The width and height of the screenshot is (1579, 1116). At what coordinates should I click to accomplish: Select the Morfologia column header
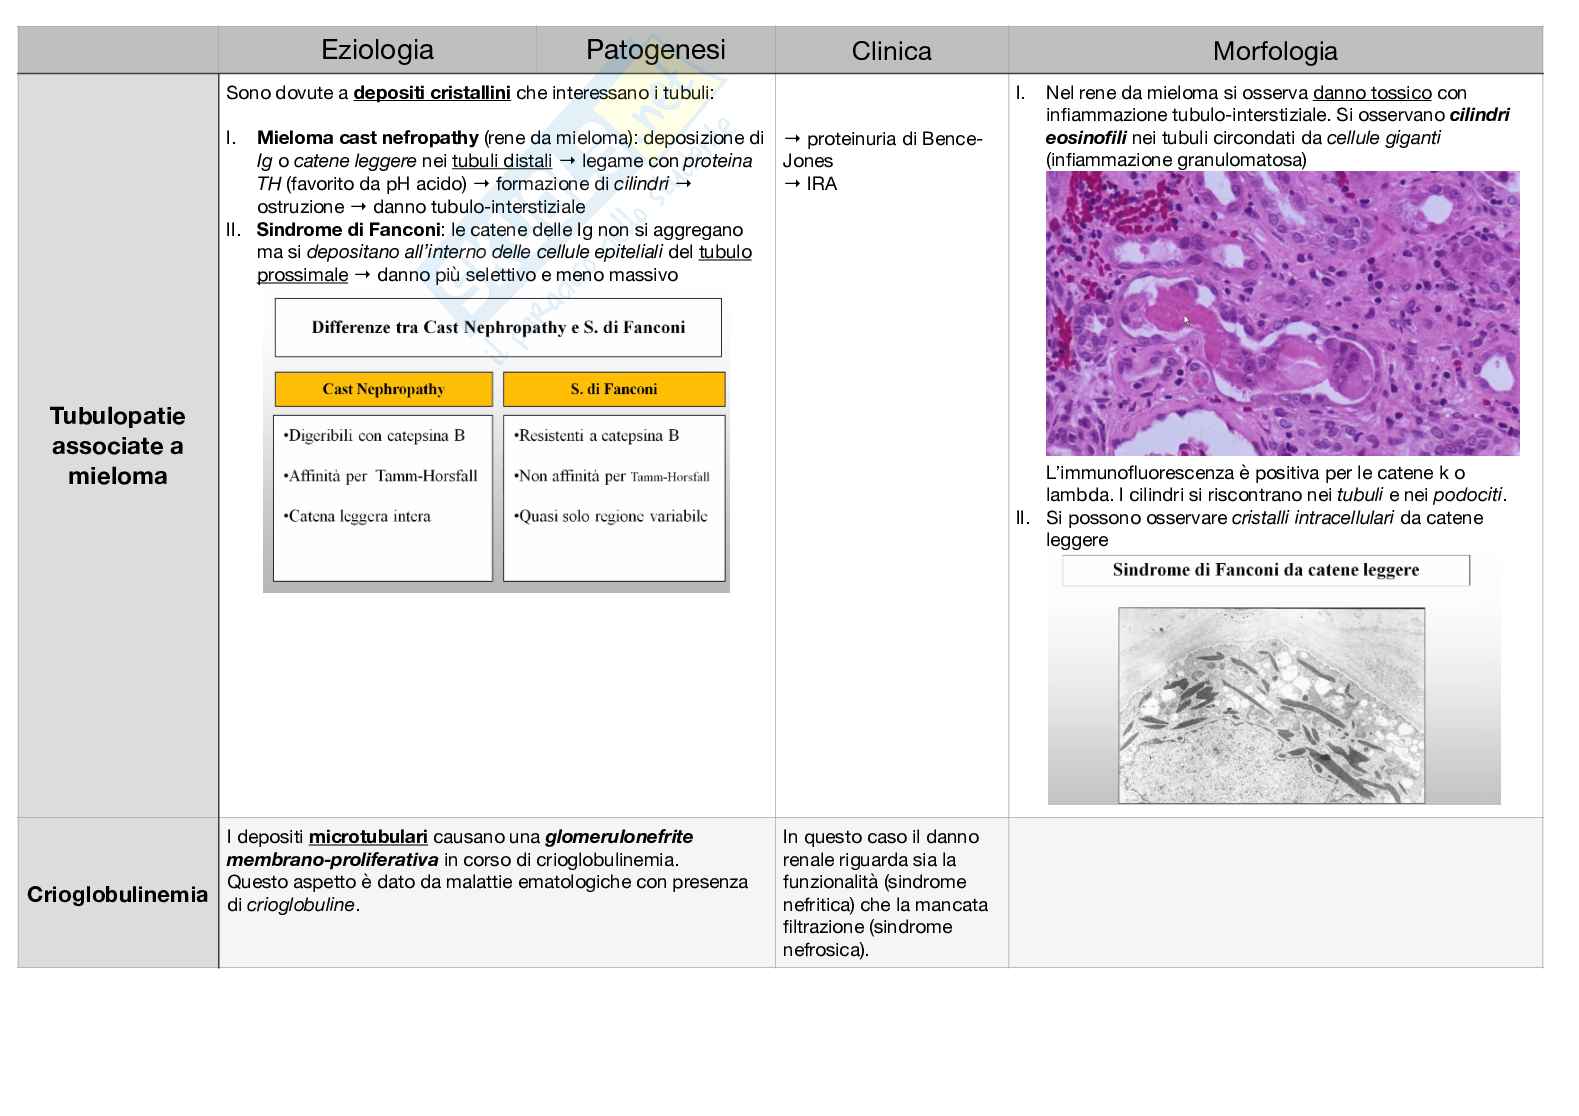(1275, 51)
